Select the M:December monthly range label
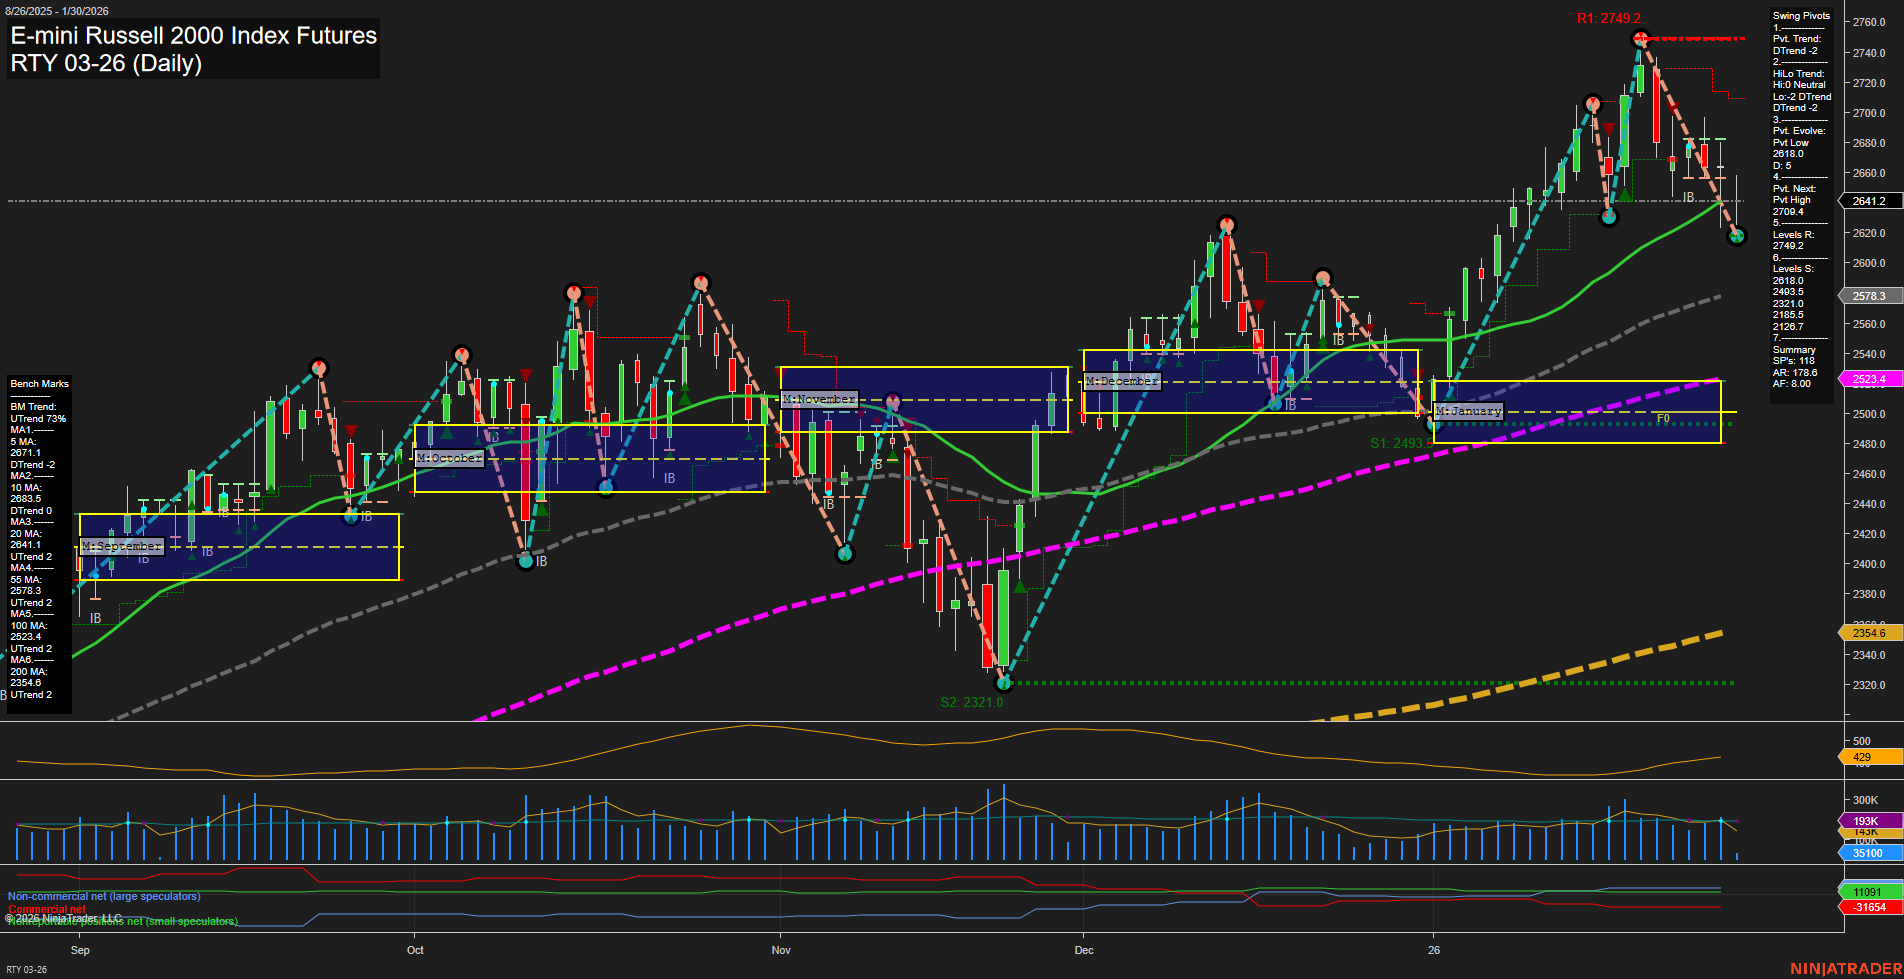 click(x=1122, y=381)
